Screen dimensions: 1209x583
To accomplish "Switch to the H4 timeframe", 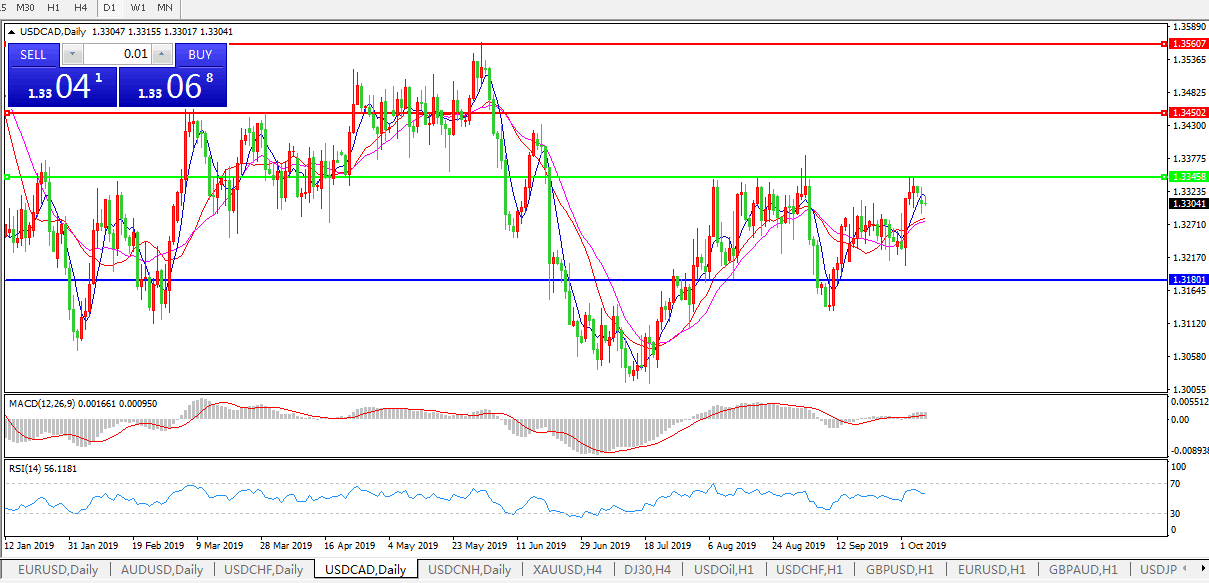I will (x=81, y=8).
